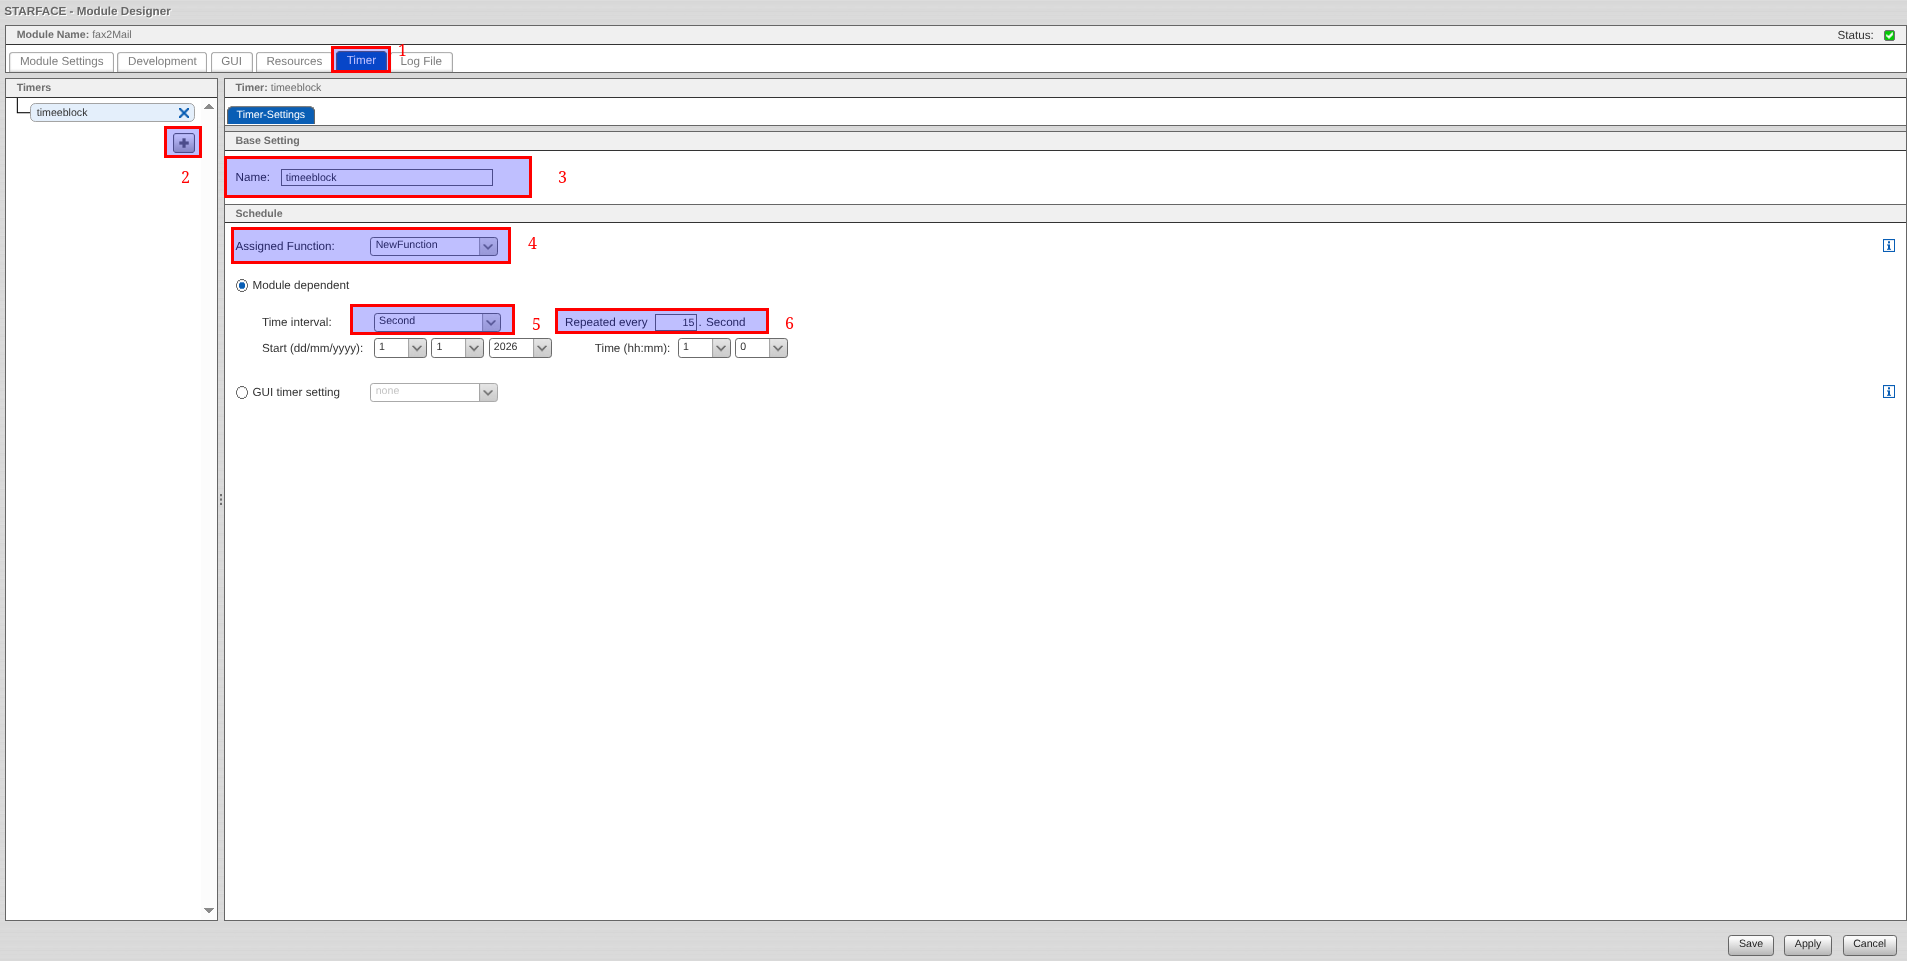Select the GUI timer setting radio button
This screenshot has width=1907, height=961.
tap(242, 393)
